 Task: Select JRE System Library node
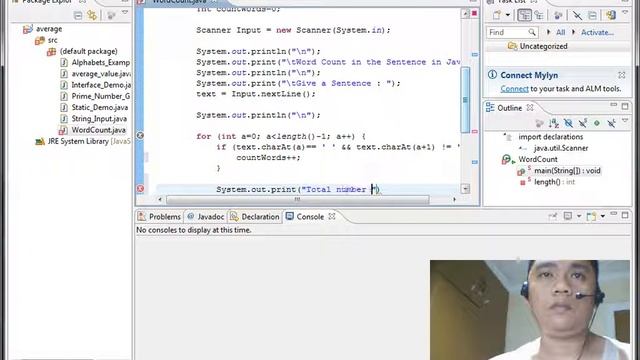tap(89, 141)
